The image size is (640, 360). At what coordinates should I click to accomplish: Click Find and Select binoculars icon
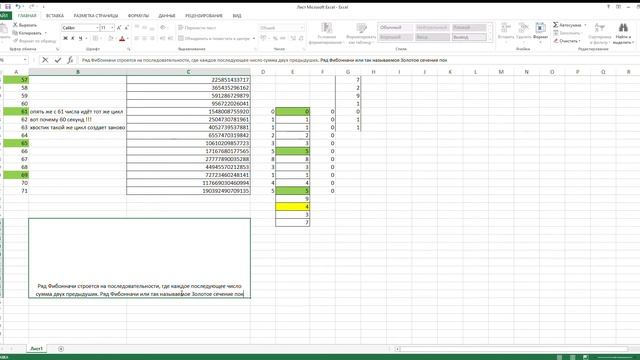coord(623,28)
